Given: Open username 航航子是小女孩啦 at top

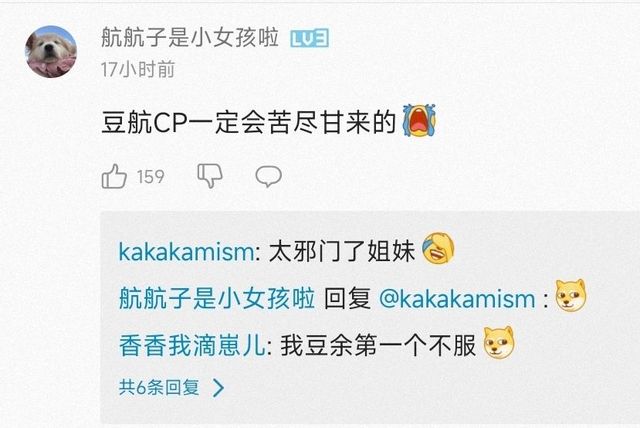Looking at the screenshot, I should coord(190,38).
